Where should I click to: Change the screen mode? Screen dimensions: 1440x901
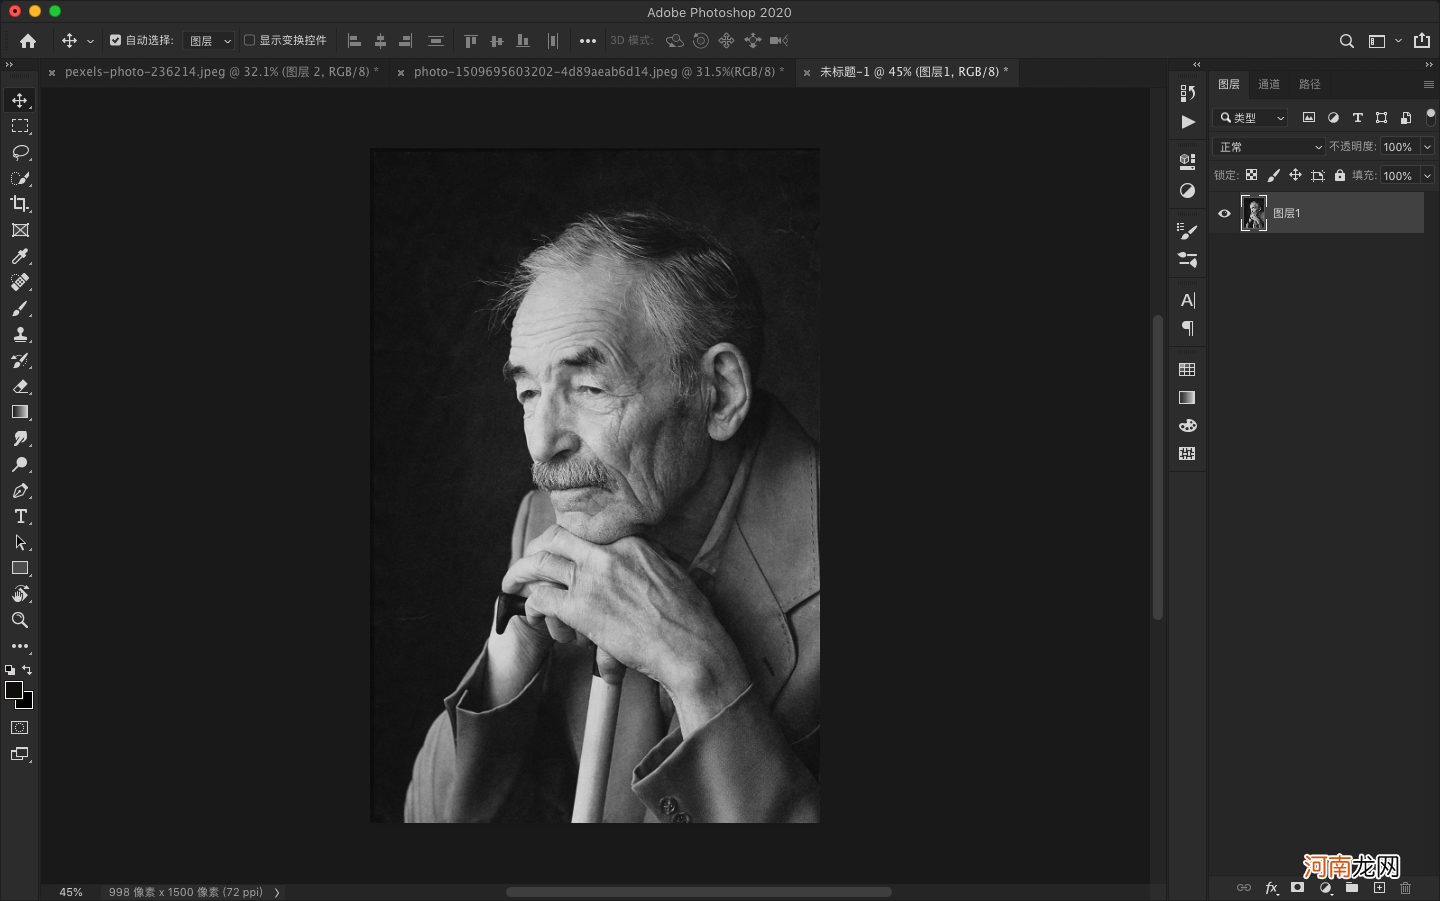coord(20,754)
